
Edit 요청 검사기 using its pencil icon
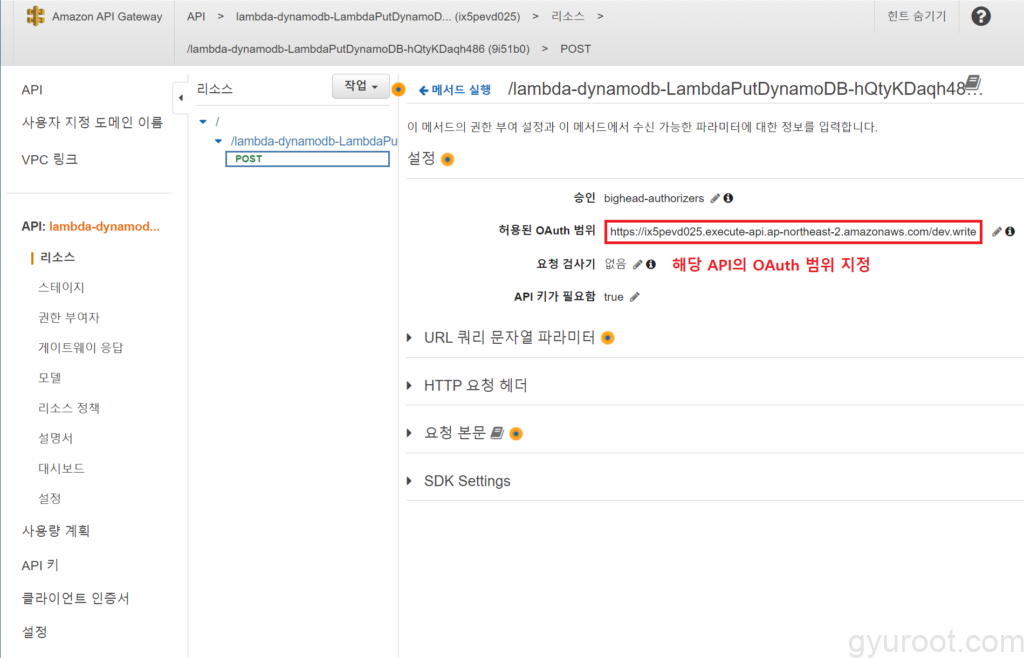point(637,264)
